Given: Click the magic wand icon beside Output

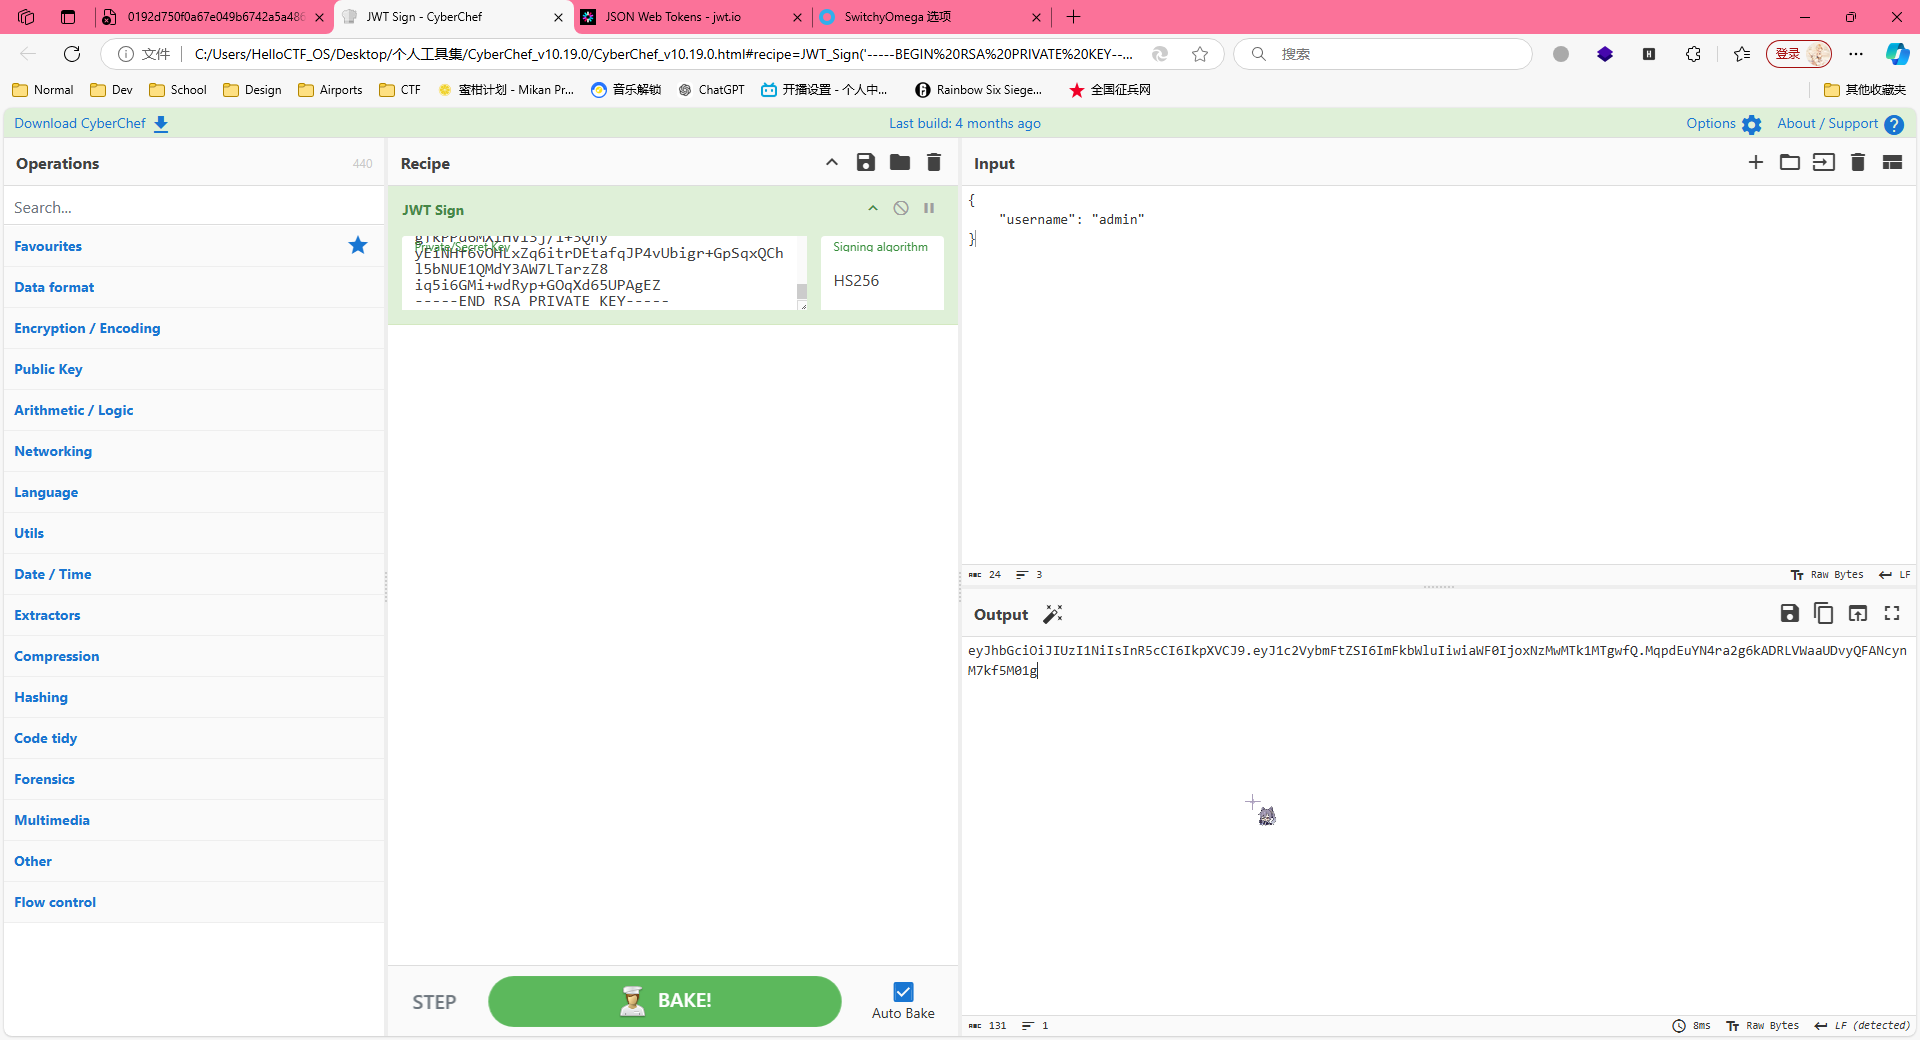Looking at the screenshot, I should 1053,614.
